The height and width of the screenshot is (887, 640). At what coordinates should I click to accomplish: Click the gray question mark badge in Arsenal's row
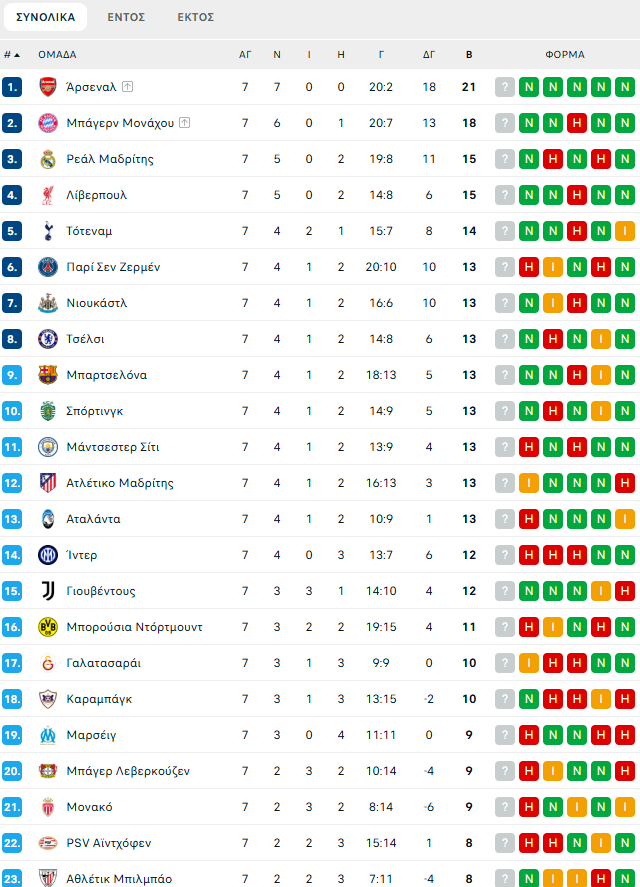[505, 87]
